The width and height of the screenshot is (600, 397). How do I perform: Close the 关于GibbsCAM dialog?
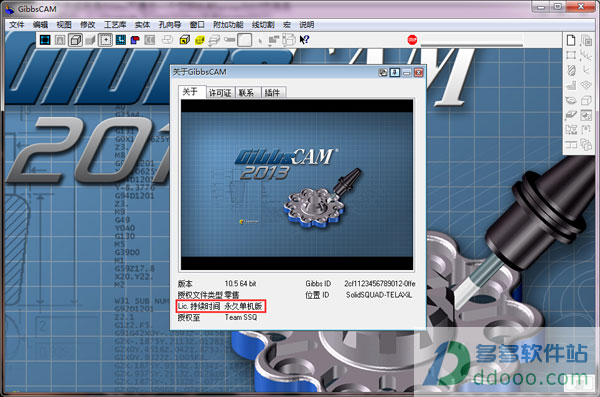(419, 72)
